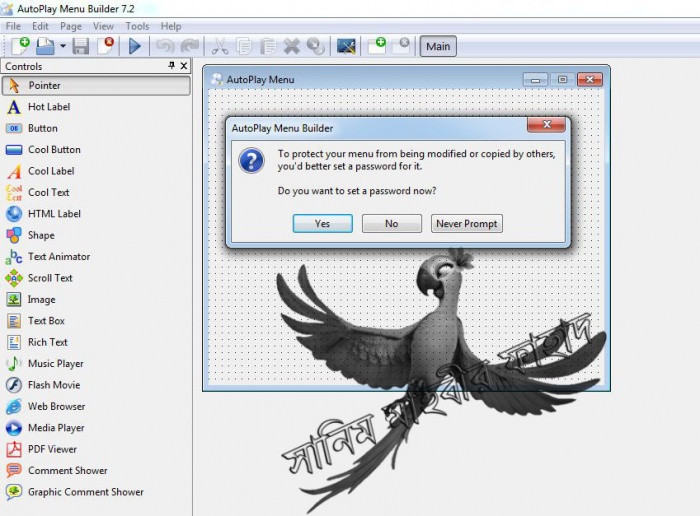Screen dimensions: 700x516
Task: Click the toolbar icon right of Delete
Action: click(x=316, y=46)
